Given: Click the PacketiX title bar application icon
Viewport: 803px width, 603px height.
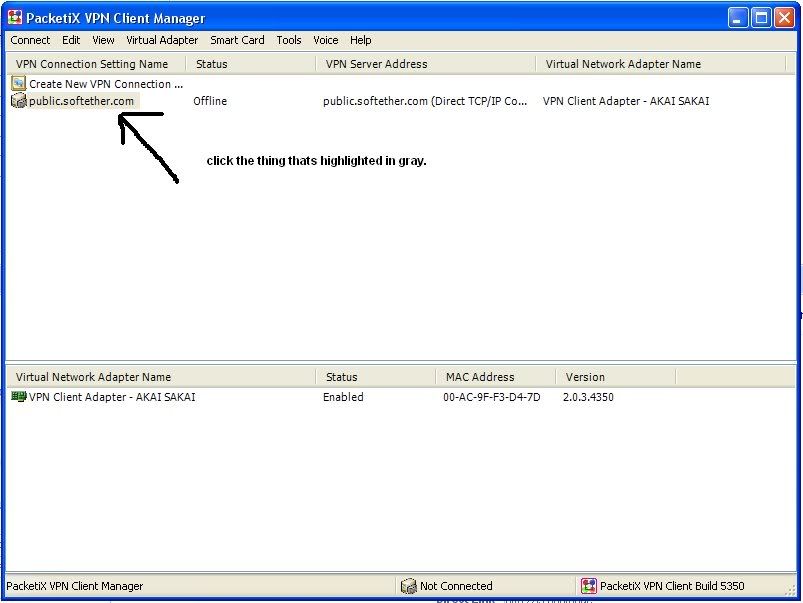Looking at the screenshot, I should [x=15, y=17].
